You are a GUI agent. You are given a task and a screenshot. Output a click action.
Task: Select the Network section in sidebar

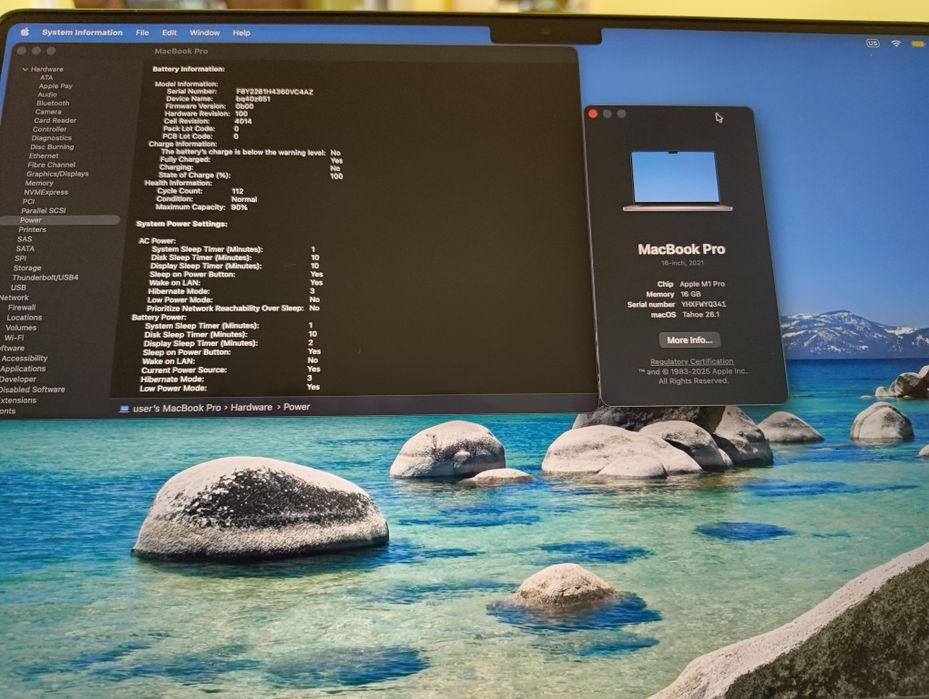14,297
